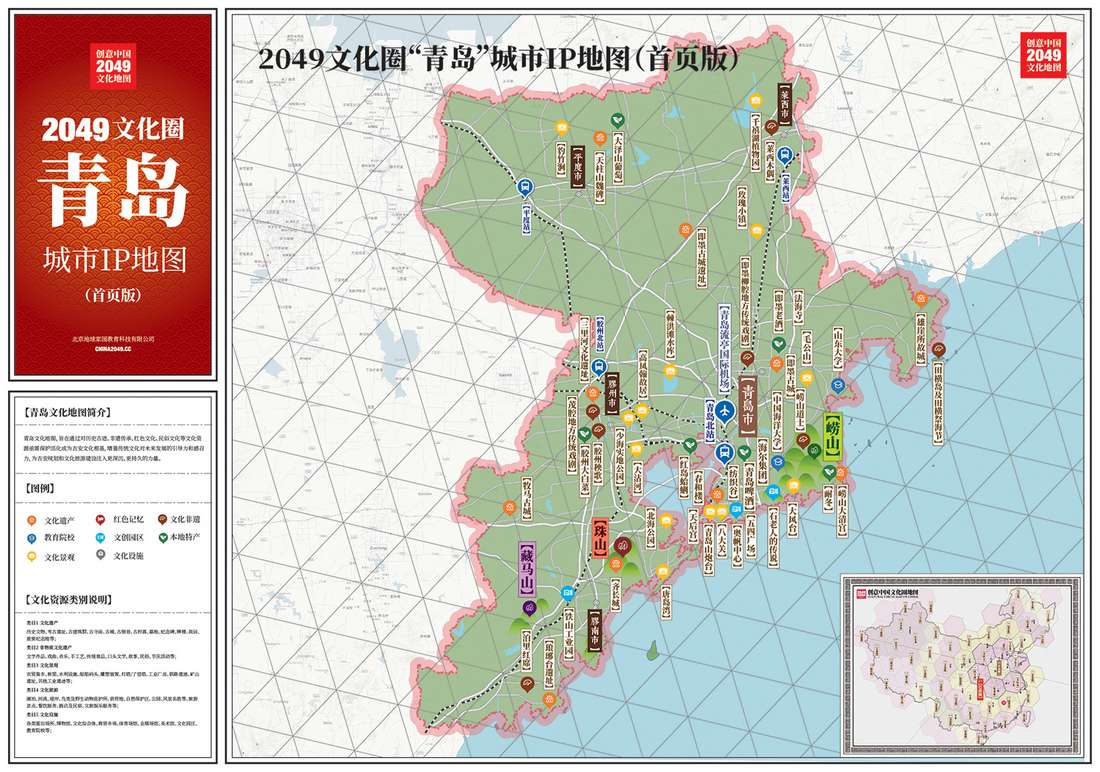Select the yellow marker above 豹竹涧
The width and height of the screenshot is (1100, 772).
(x=561, y=128)
